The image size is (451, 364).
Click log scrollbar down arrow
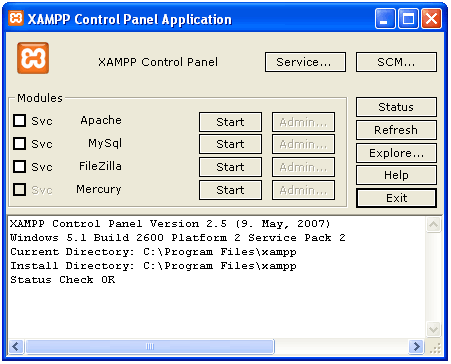pos(434,330)
